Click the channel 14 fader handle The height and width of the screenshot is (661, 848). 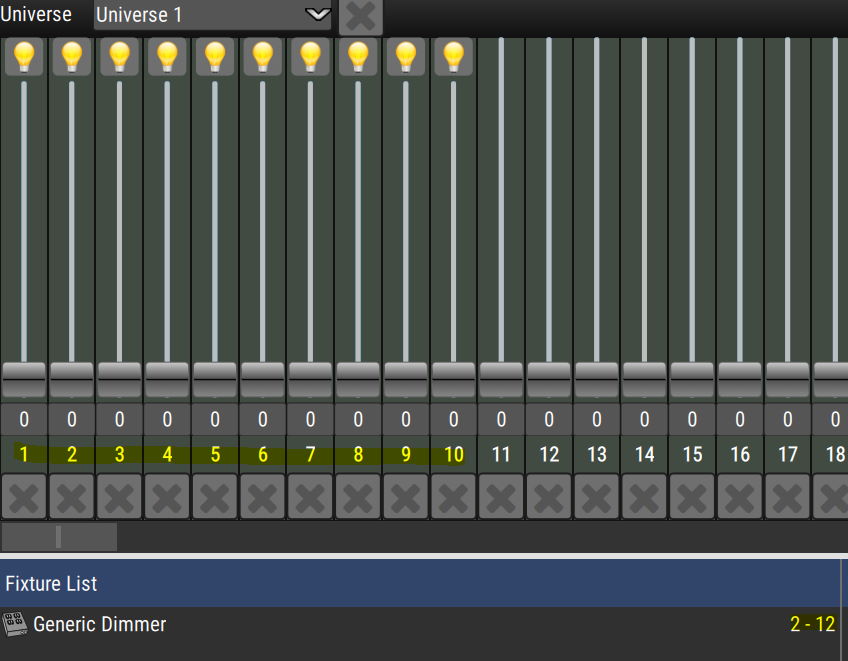click(645, 380)
